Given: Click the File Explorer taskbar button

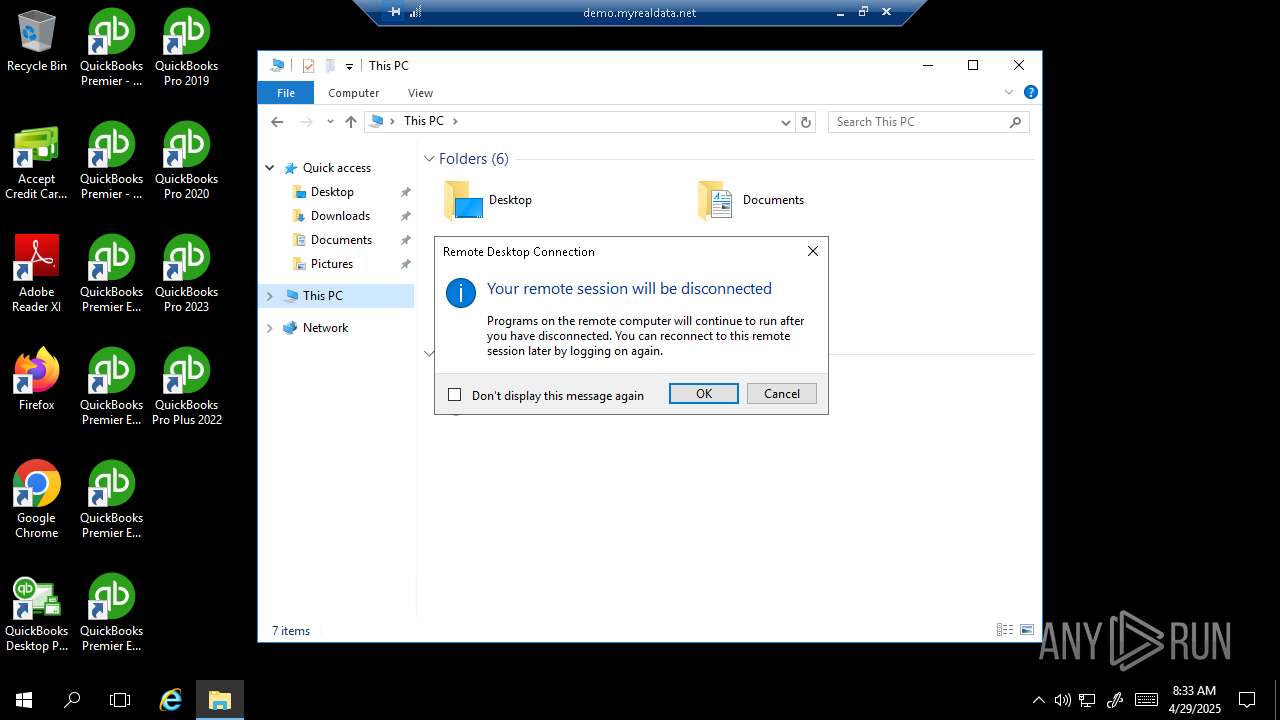Looking at the screenshot, I should click(x=220, y=700).
